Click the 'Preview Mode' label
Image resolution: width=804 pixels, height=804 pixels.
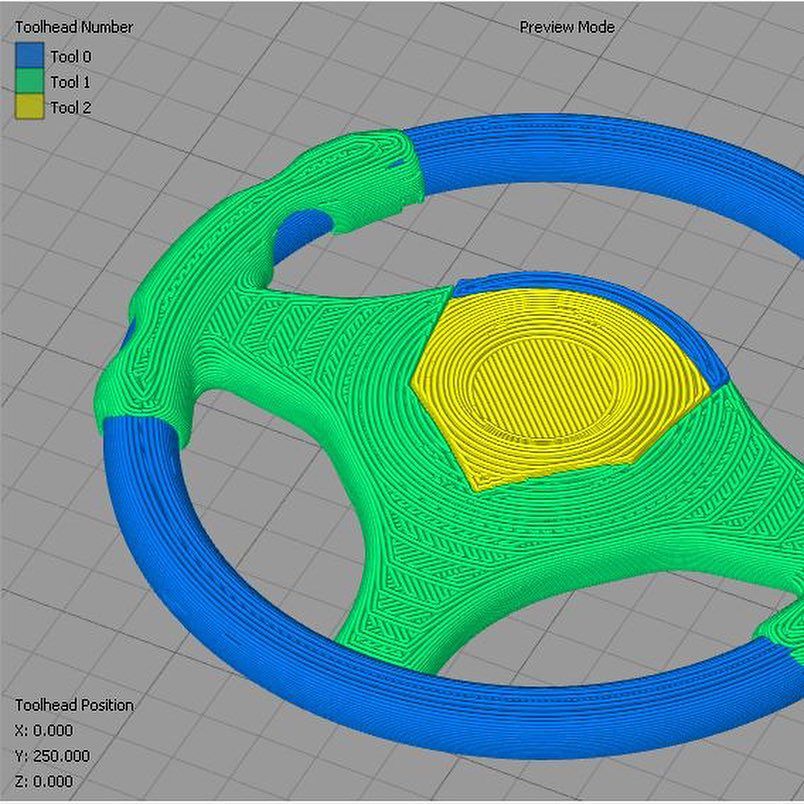pos(567,27)
